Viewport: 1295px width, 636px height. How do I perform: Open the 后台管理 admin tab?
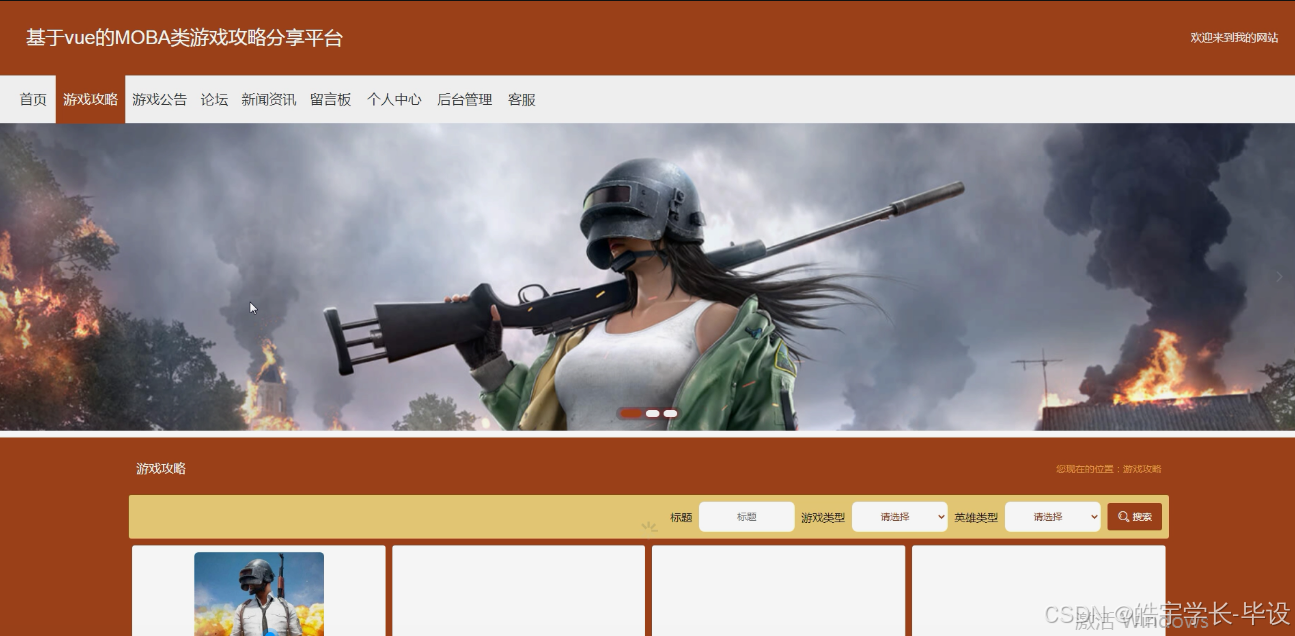[464, 100]
